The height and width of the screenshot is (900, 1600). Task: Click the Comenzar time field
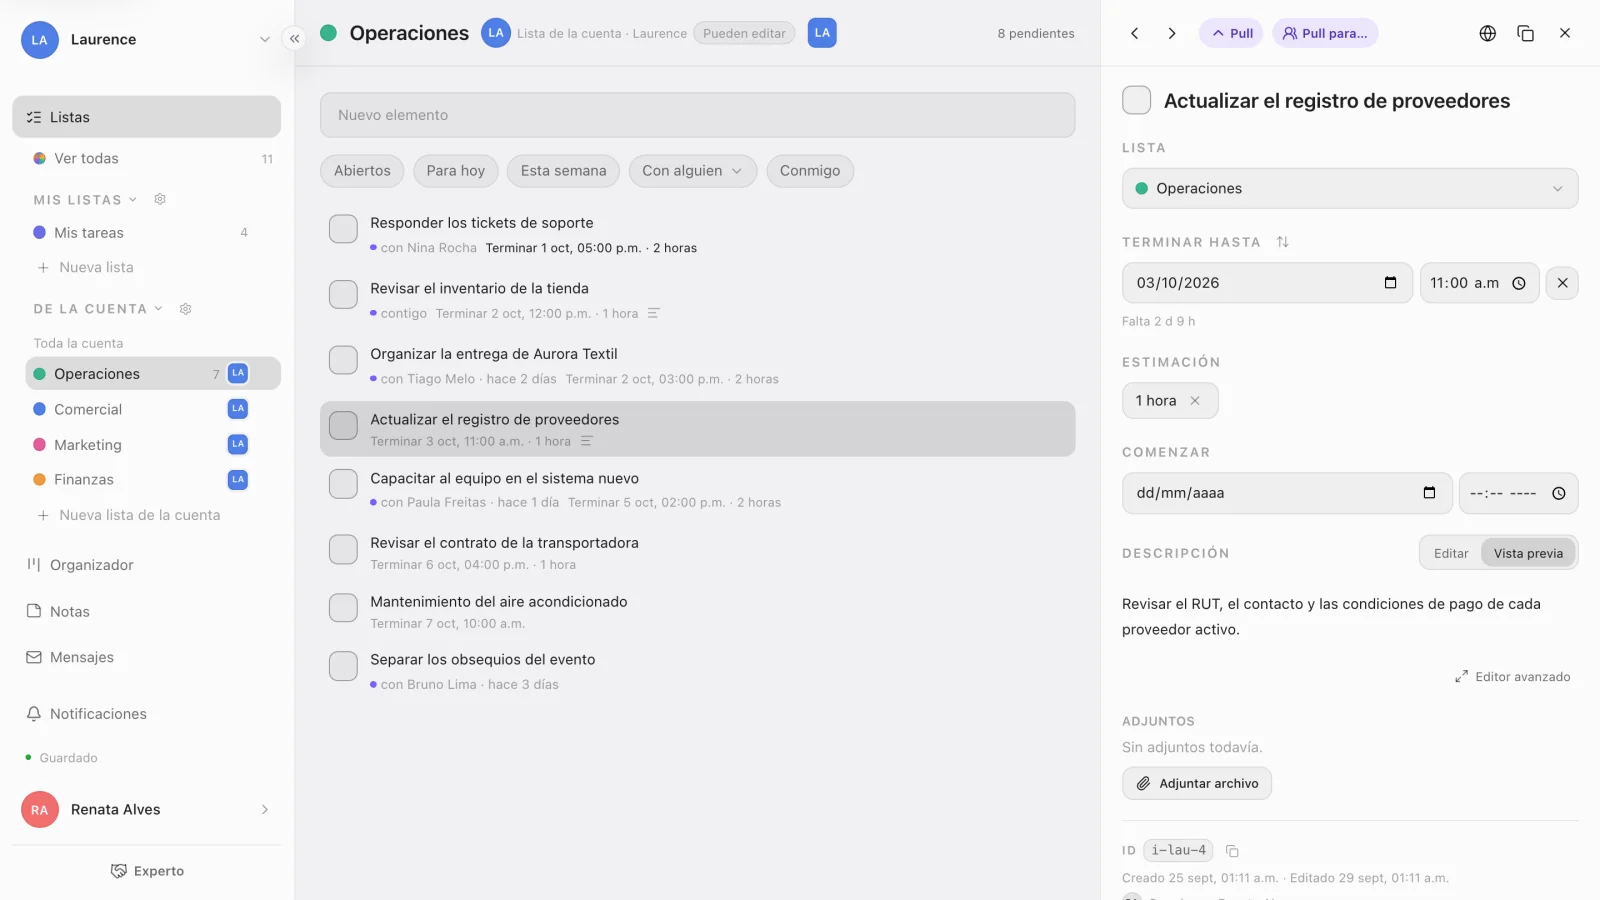tap(1518, 493)
